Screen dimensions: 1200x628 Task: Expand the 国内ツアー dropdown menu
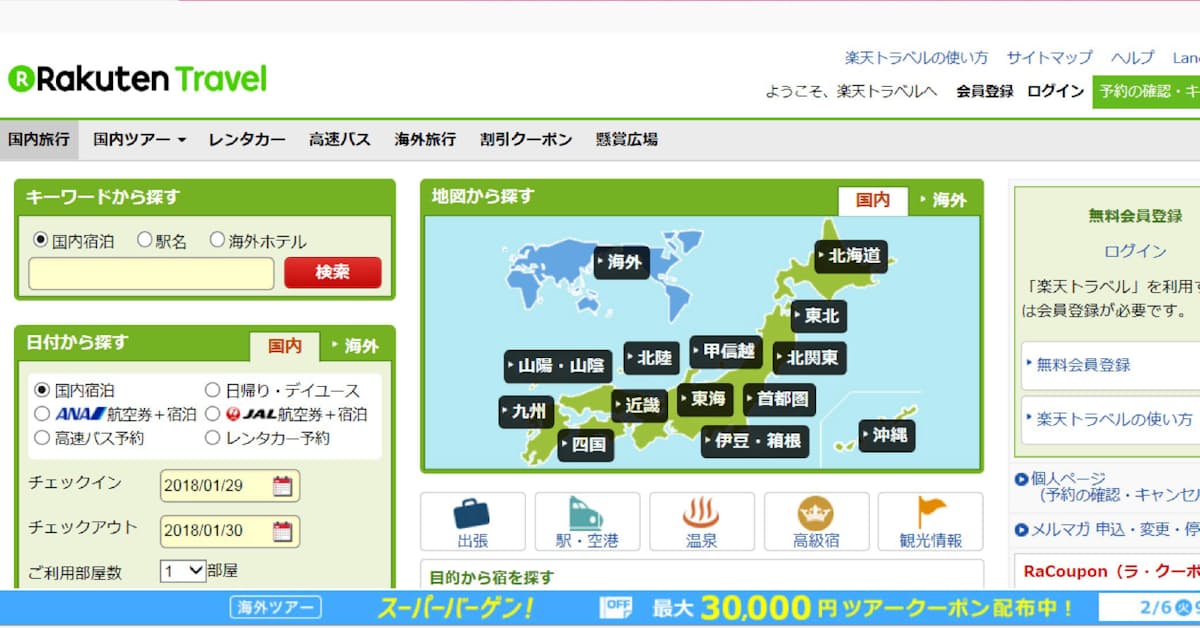click(x=139, y=140)
